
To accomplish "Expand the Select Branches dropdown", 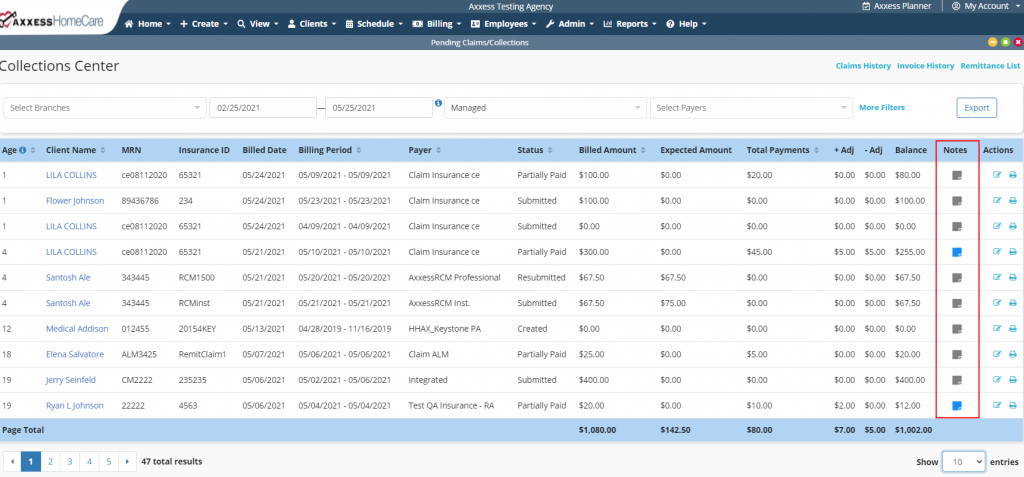I will pyautogui.click(x=104, y=108).
